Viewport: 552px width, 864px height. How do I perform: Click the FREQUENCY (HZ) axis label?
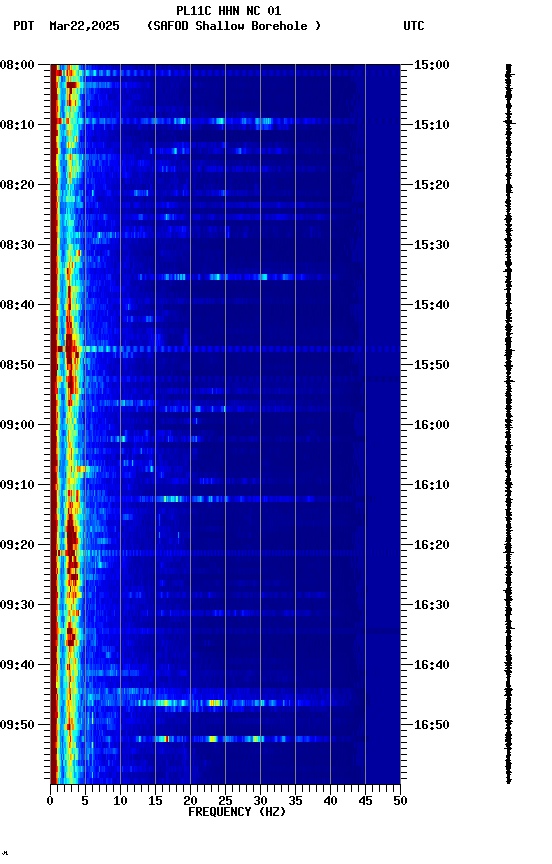click(x=237, y=812)
